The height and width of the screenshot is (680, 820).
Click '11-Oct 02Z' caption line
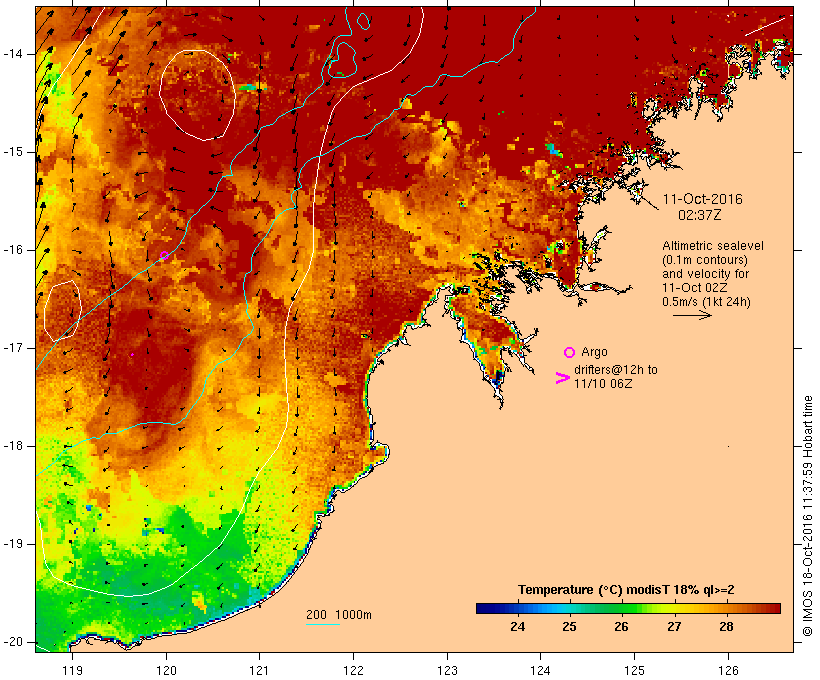[x=694, y=288]
